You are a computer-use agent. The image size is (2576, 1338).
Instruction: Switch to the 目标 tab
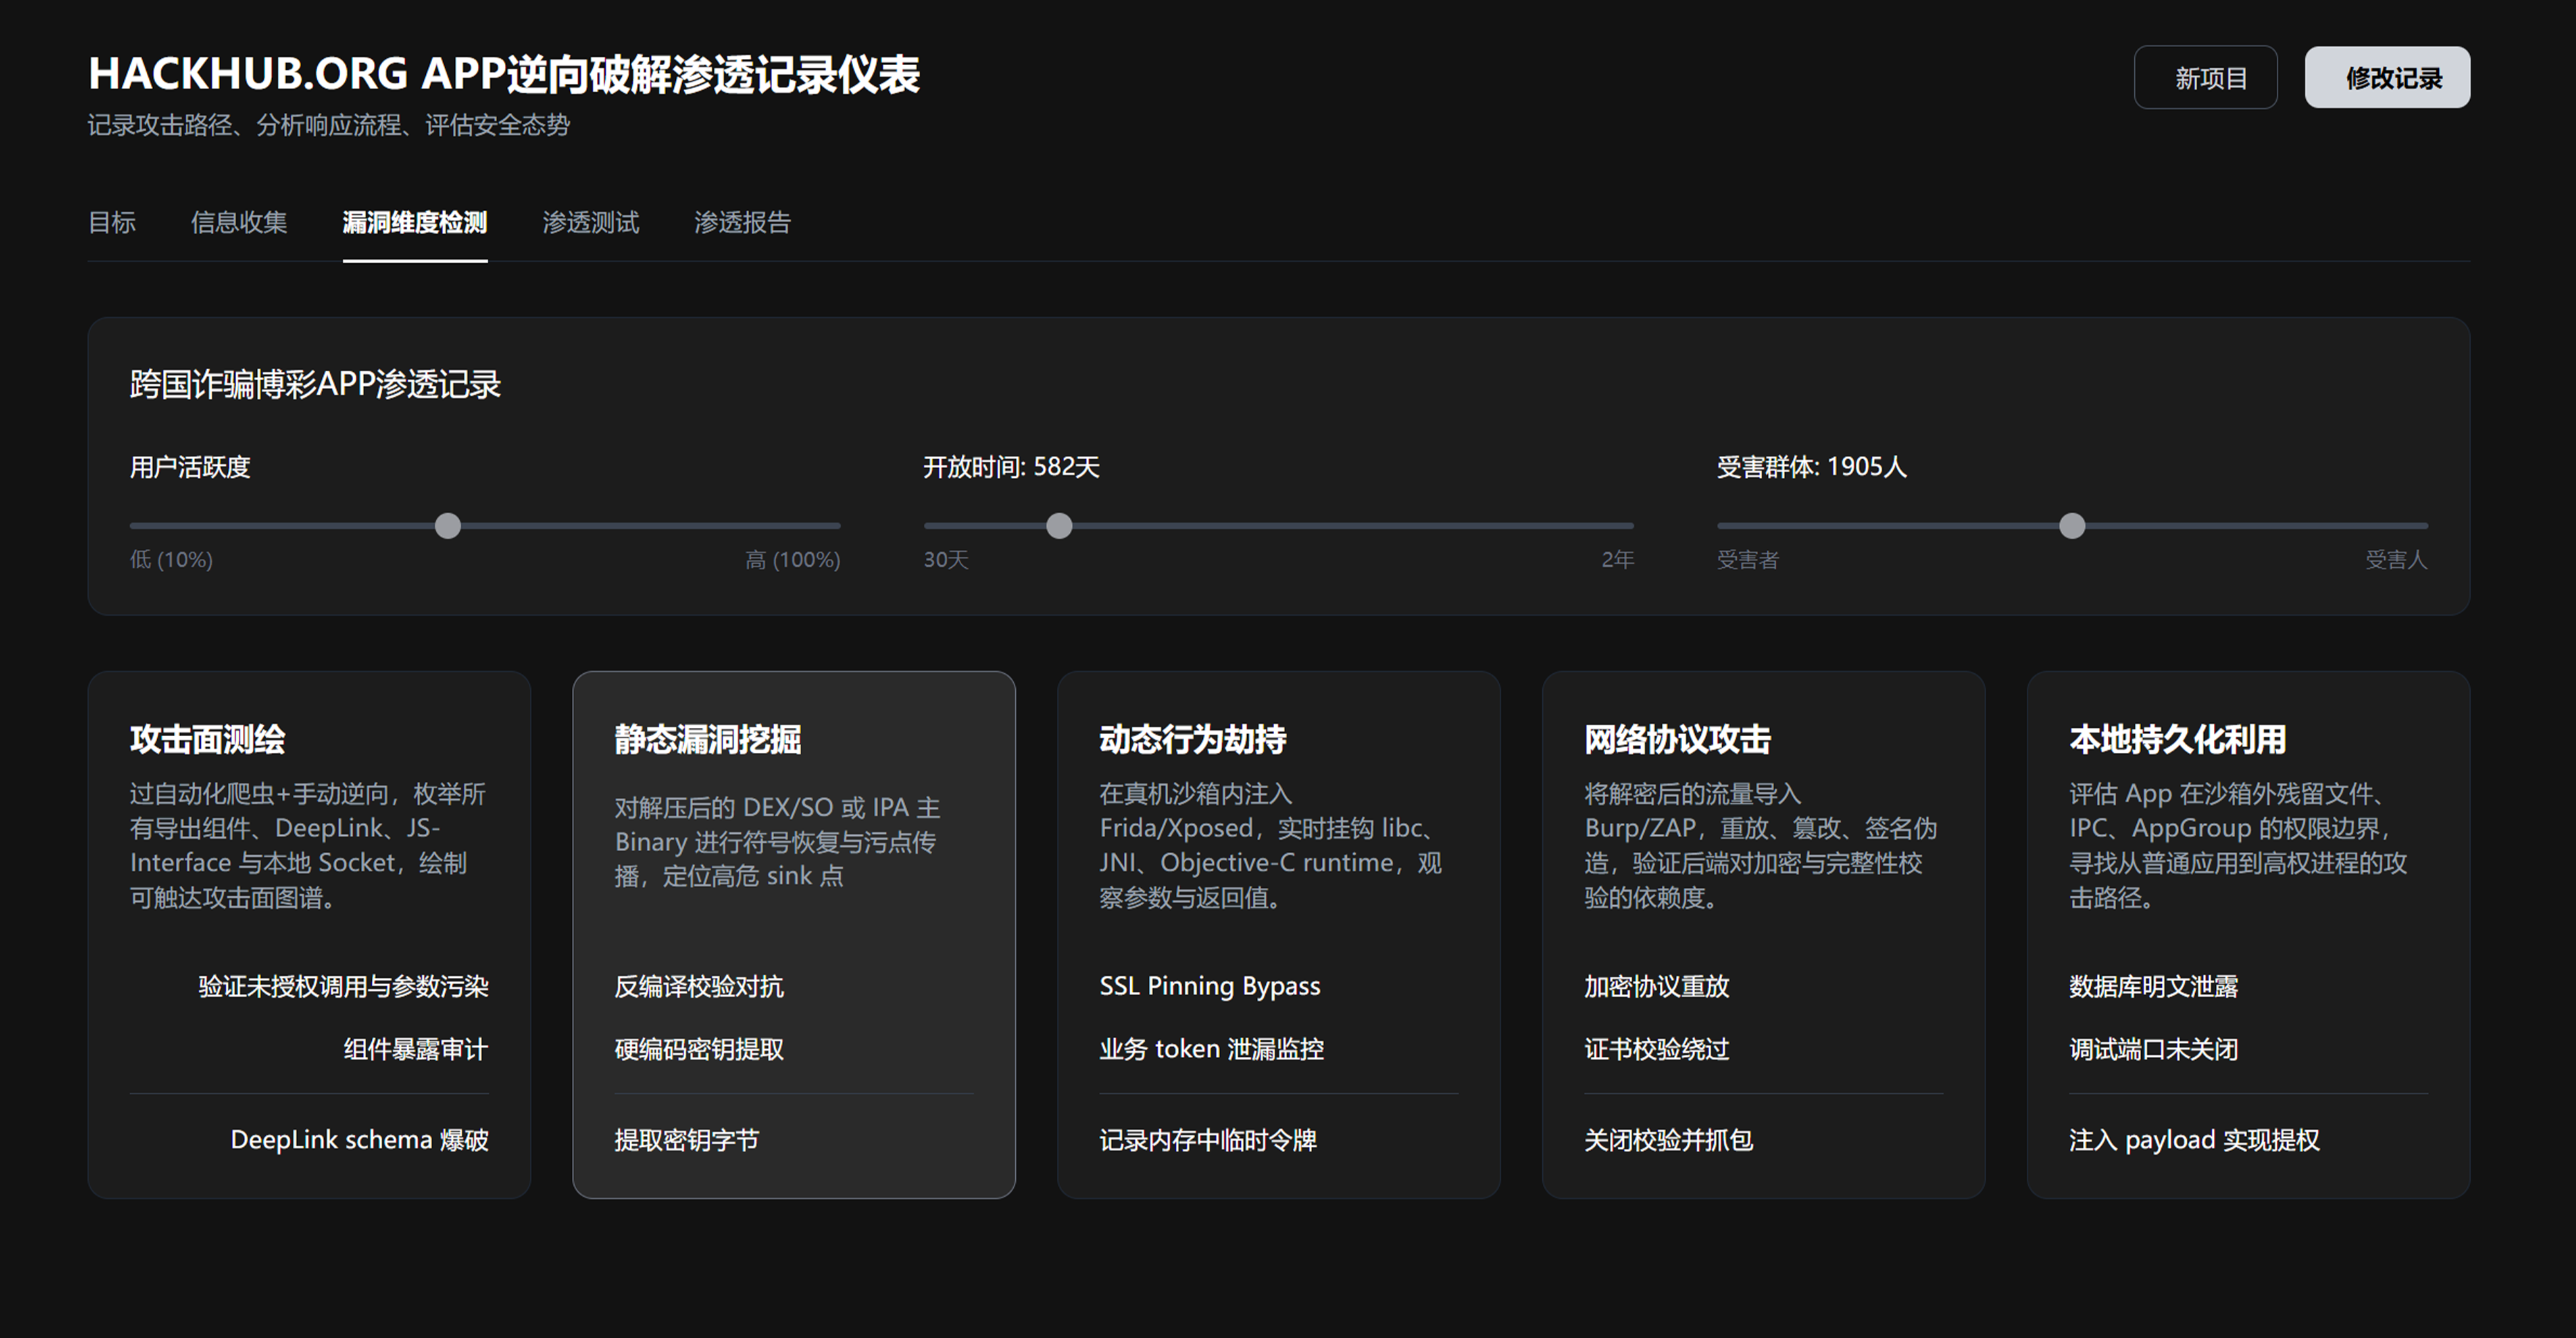click(113, 223)
